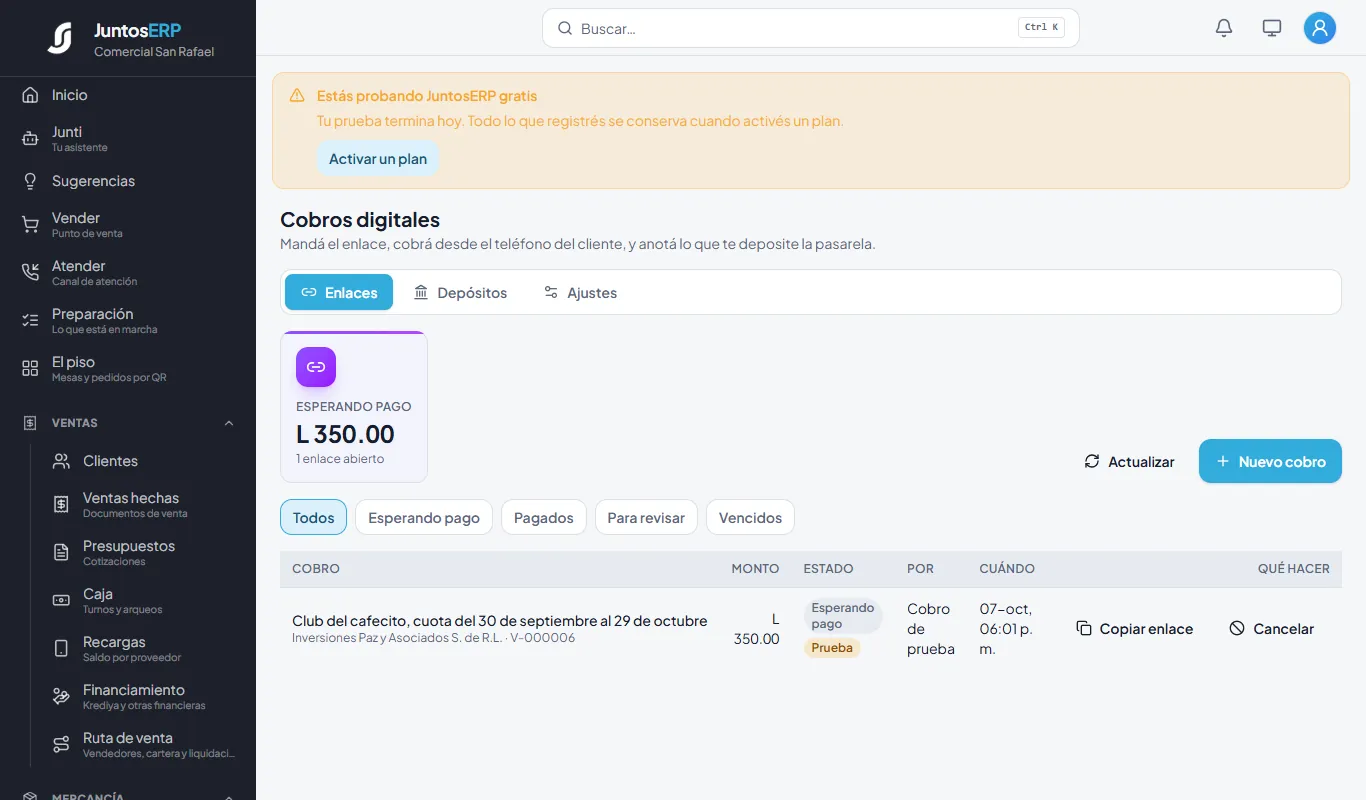1366x800 pixels.
Task: Switch to the Enlaces tab
Action: point(339,292)
